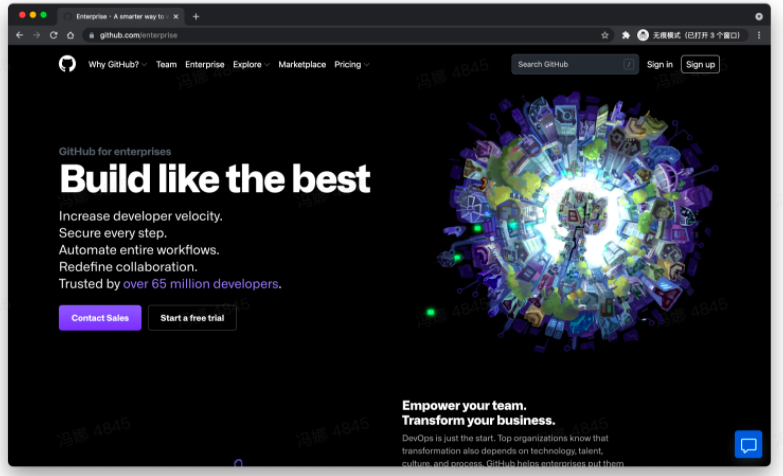Screen dimensions: 783x476
Task: Click the Transform your business. line
Action: click(x=478, y=421)
